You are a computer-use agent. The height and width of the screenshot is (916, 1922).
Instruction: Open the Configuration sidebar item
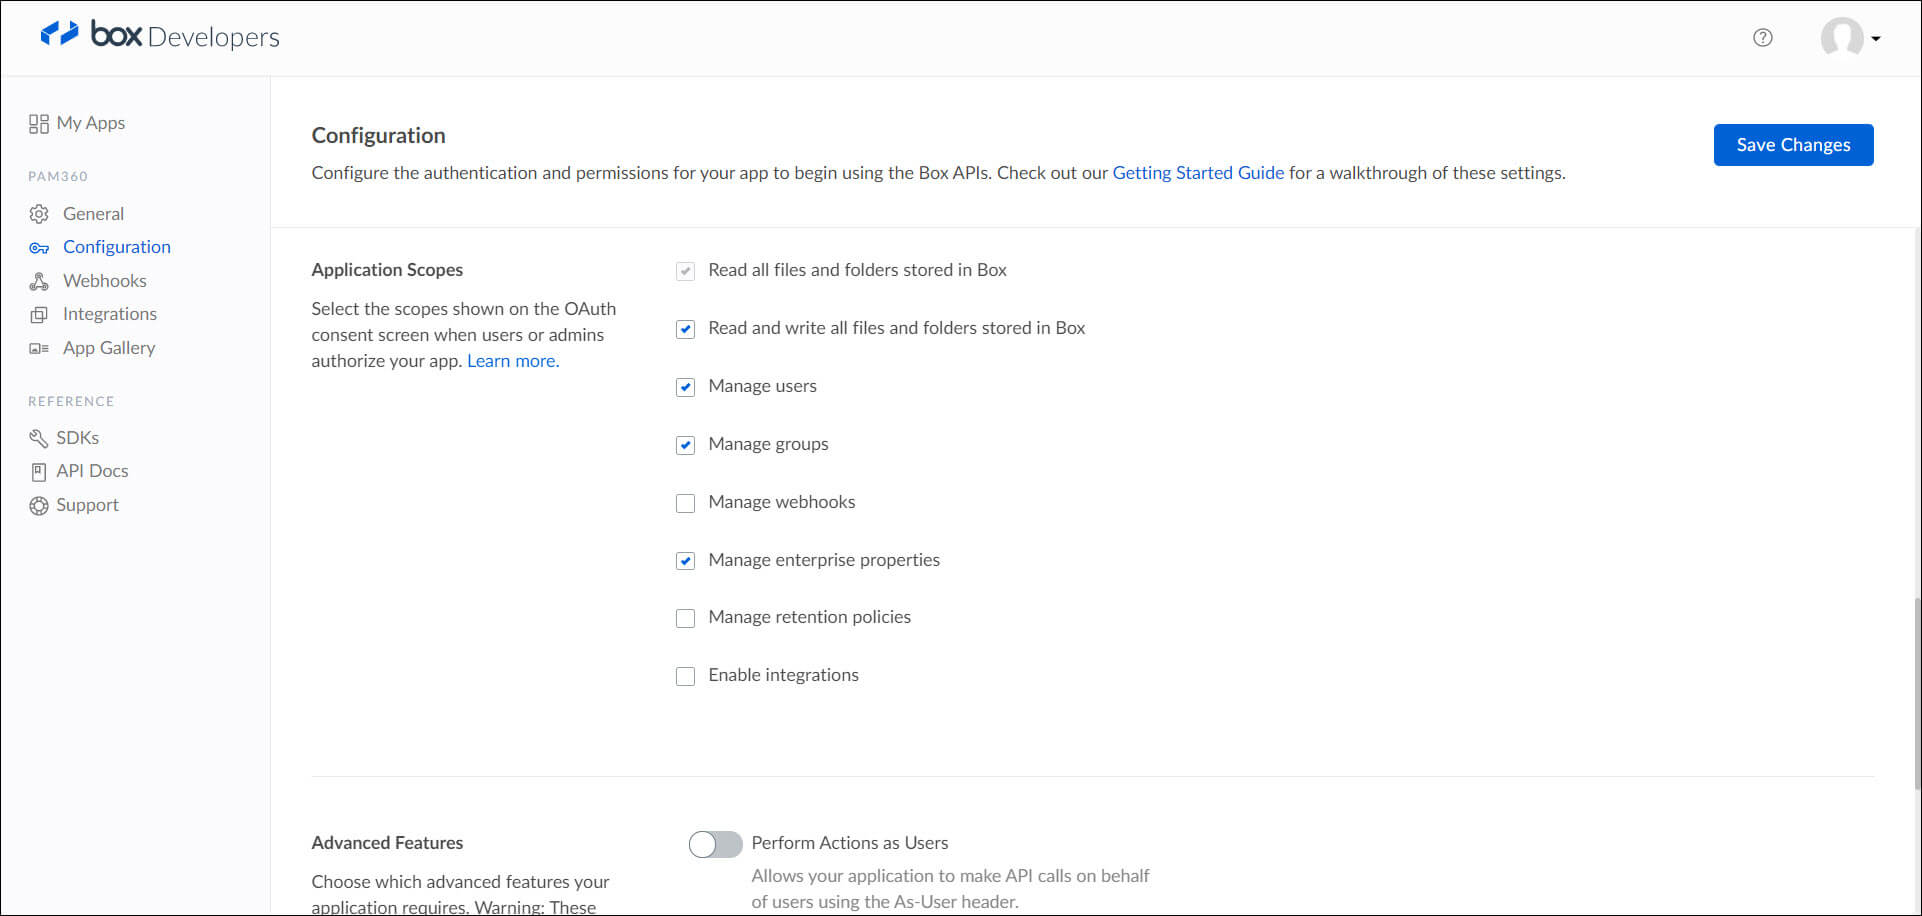[116, 247]
